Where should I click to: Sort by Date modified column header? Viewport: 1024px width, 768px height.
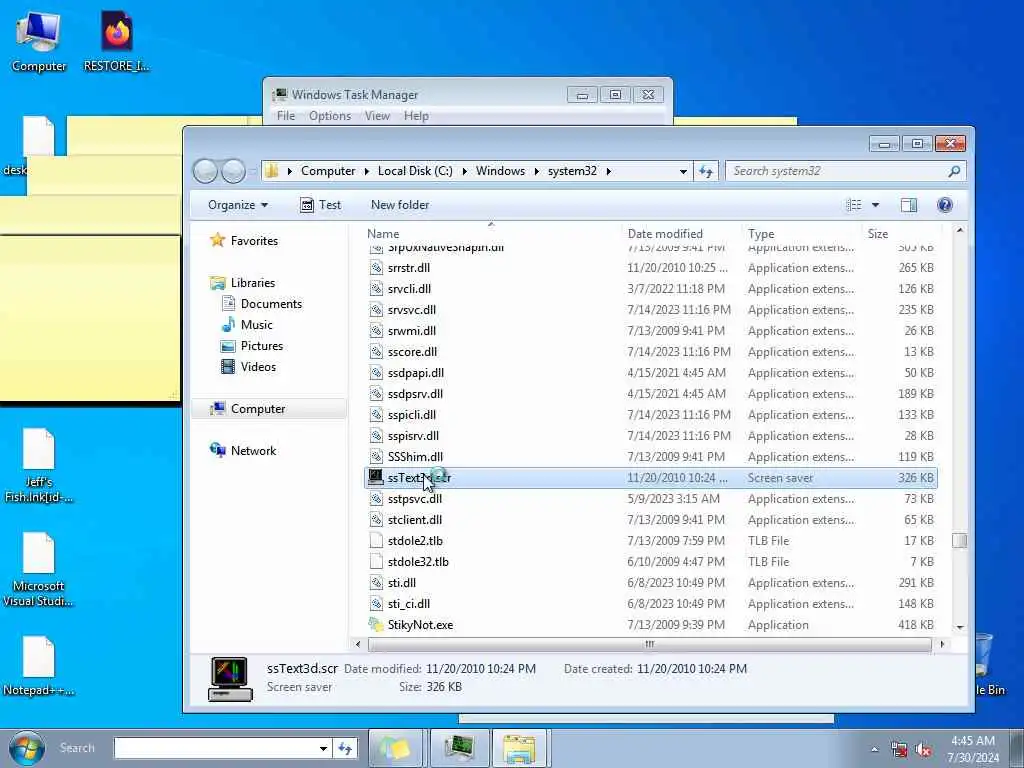tap(682, 234)
